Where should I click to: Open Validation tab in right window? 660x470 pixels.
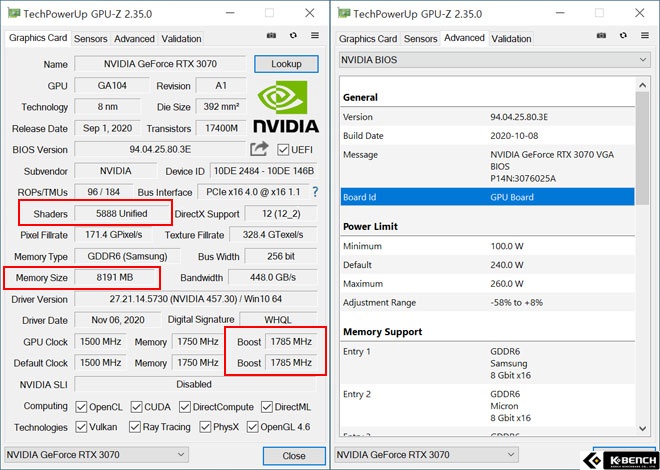tap(511, 39)
